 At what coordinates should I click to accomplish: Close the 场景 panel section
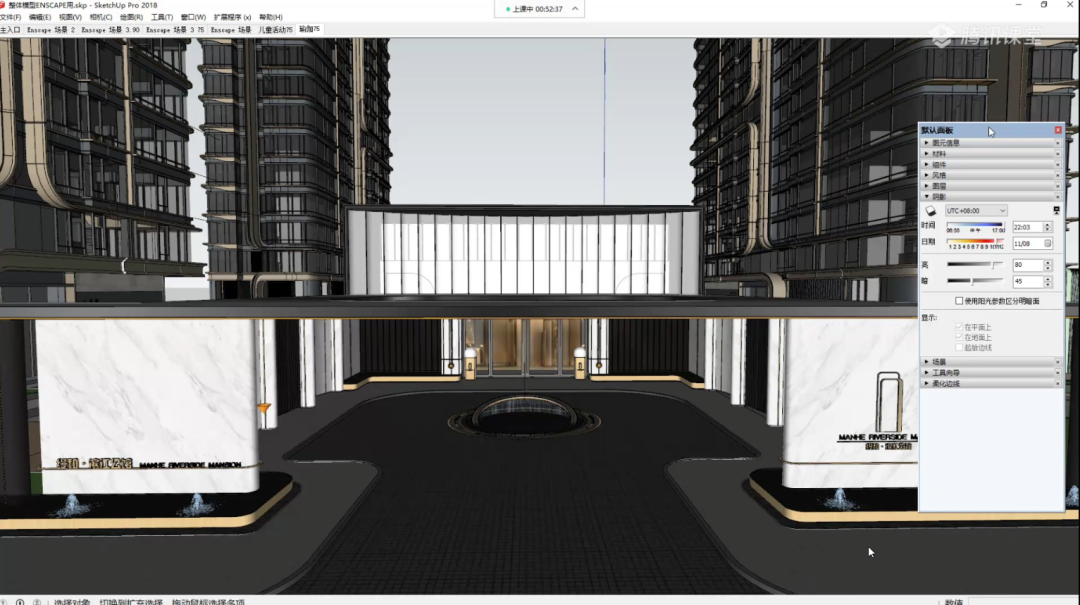pyautogui.click(x=1058, y=362)
